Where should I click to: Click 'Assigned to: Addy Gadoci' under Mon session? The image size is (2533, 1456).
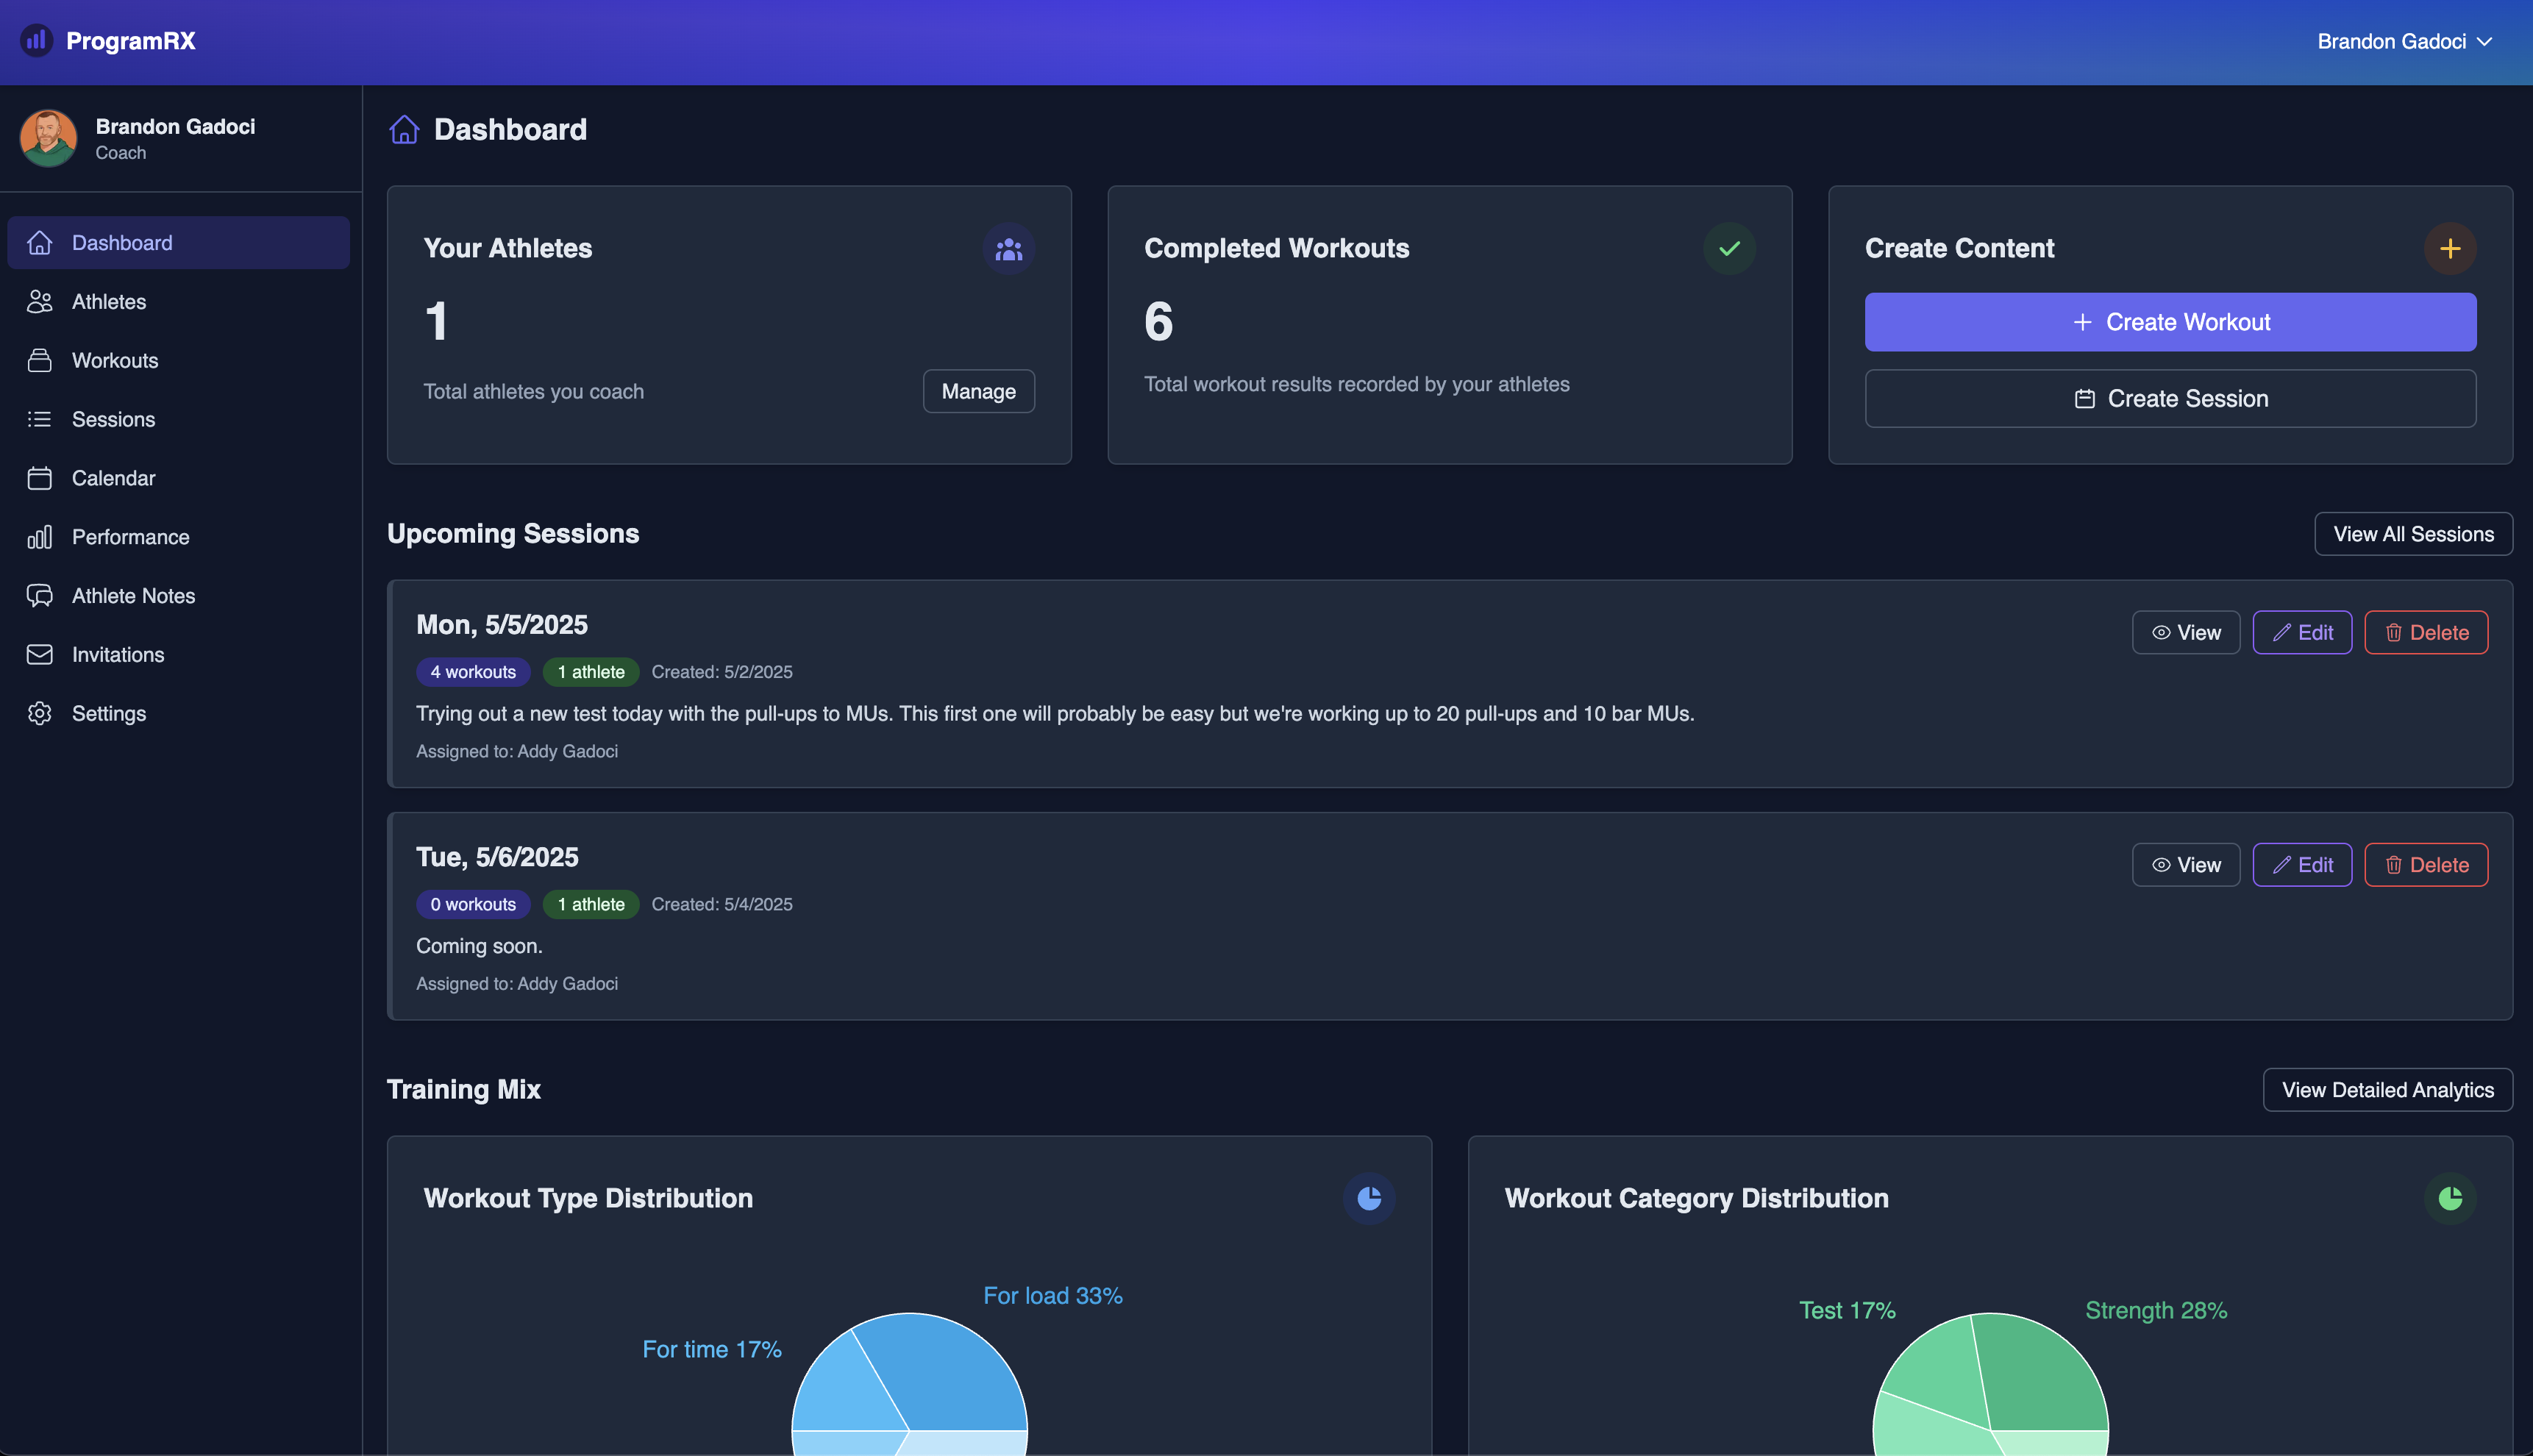tap(517, 752)
